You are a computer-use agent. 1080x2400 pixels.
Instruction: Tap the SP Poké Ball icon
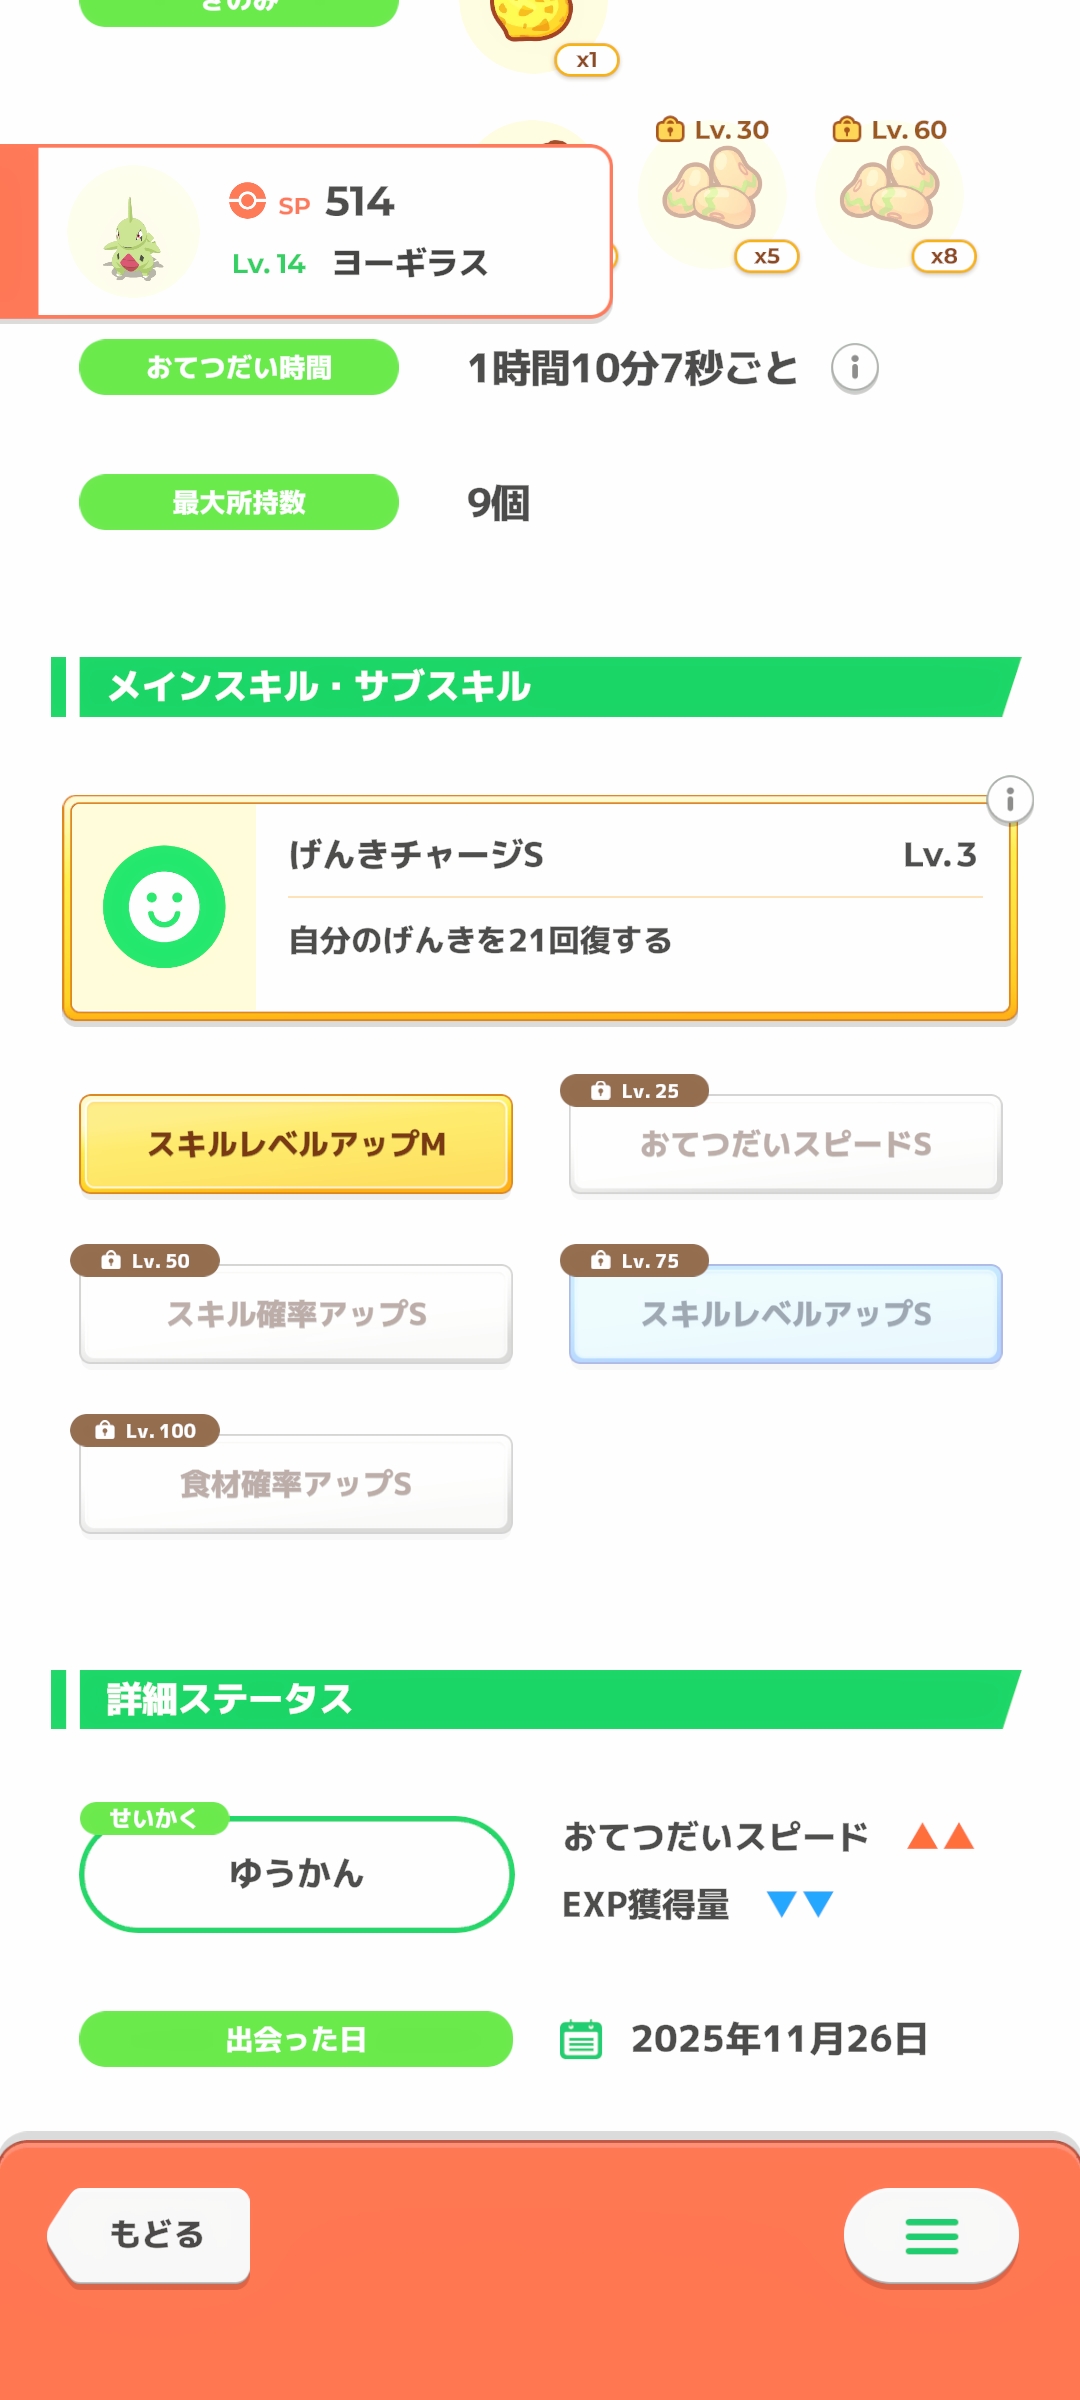247,200
